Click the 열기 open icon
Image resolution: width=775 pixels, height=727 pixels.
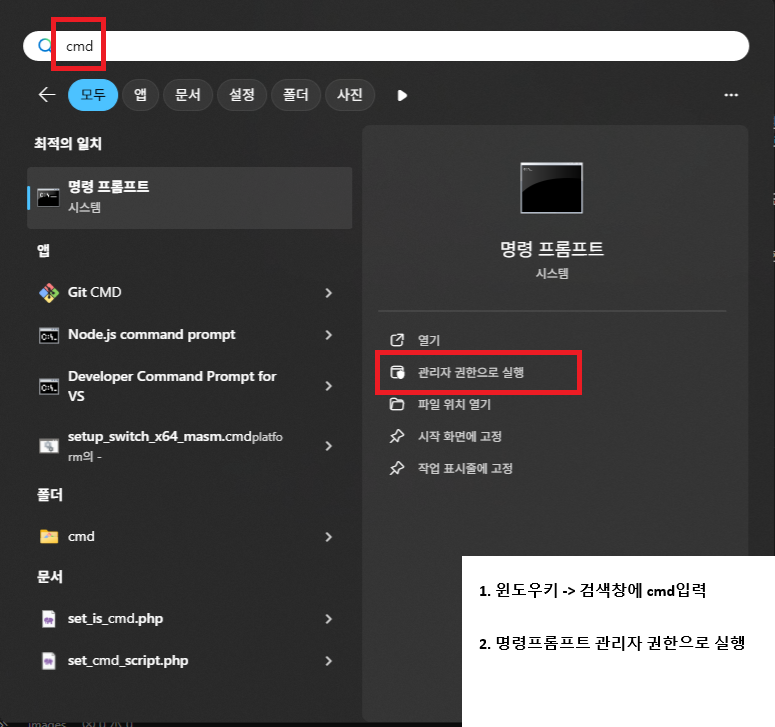tap(397, 340)
